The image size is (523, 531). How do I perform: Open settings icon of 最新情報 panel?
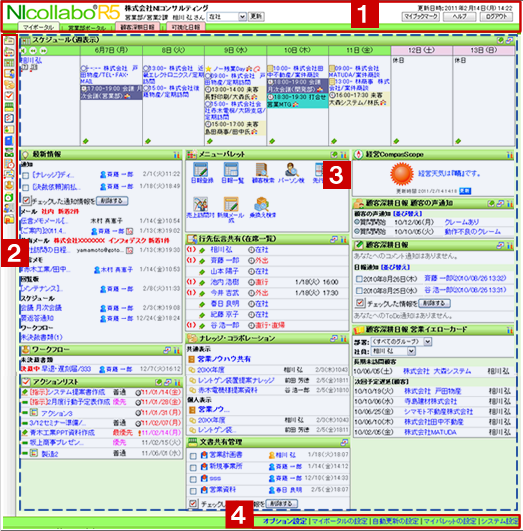(x=176, y=155)
